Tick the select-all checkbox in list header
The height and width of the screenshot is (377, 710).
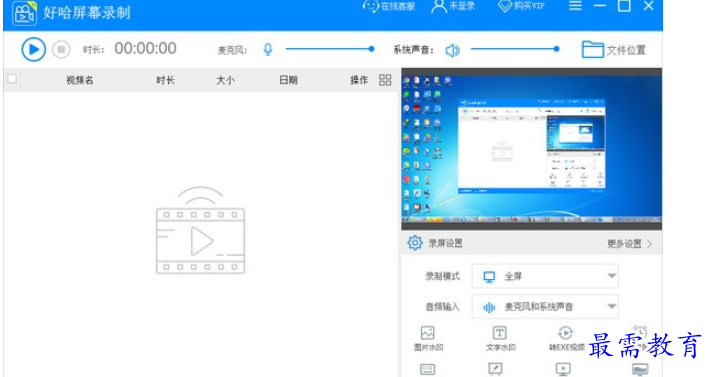tap(12, 79)
